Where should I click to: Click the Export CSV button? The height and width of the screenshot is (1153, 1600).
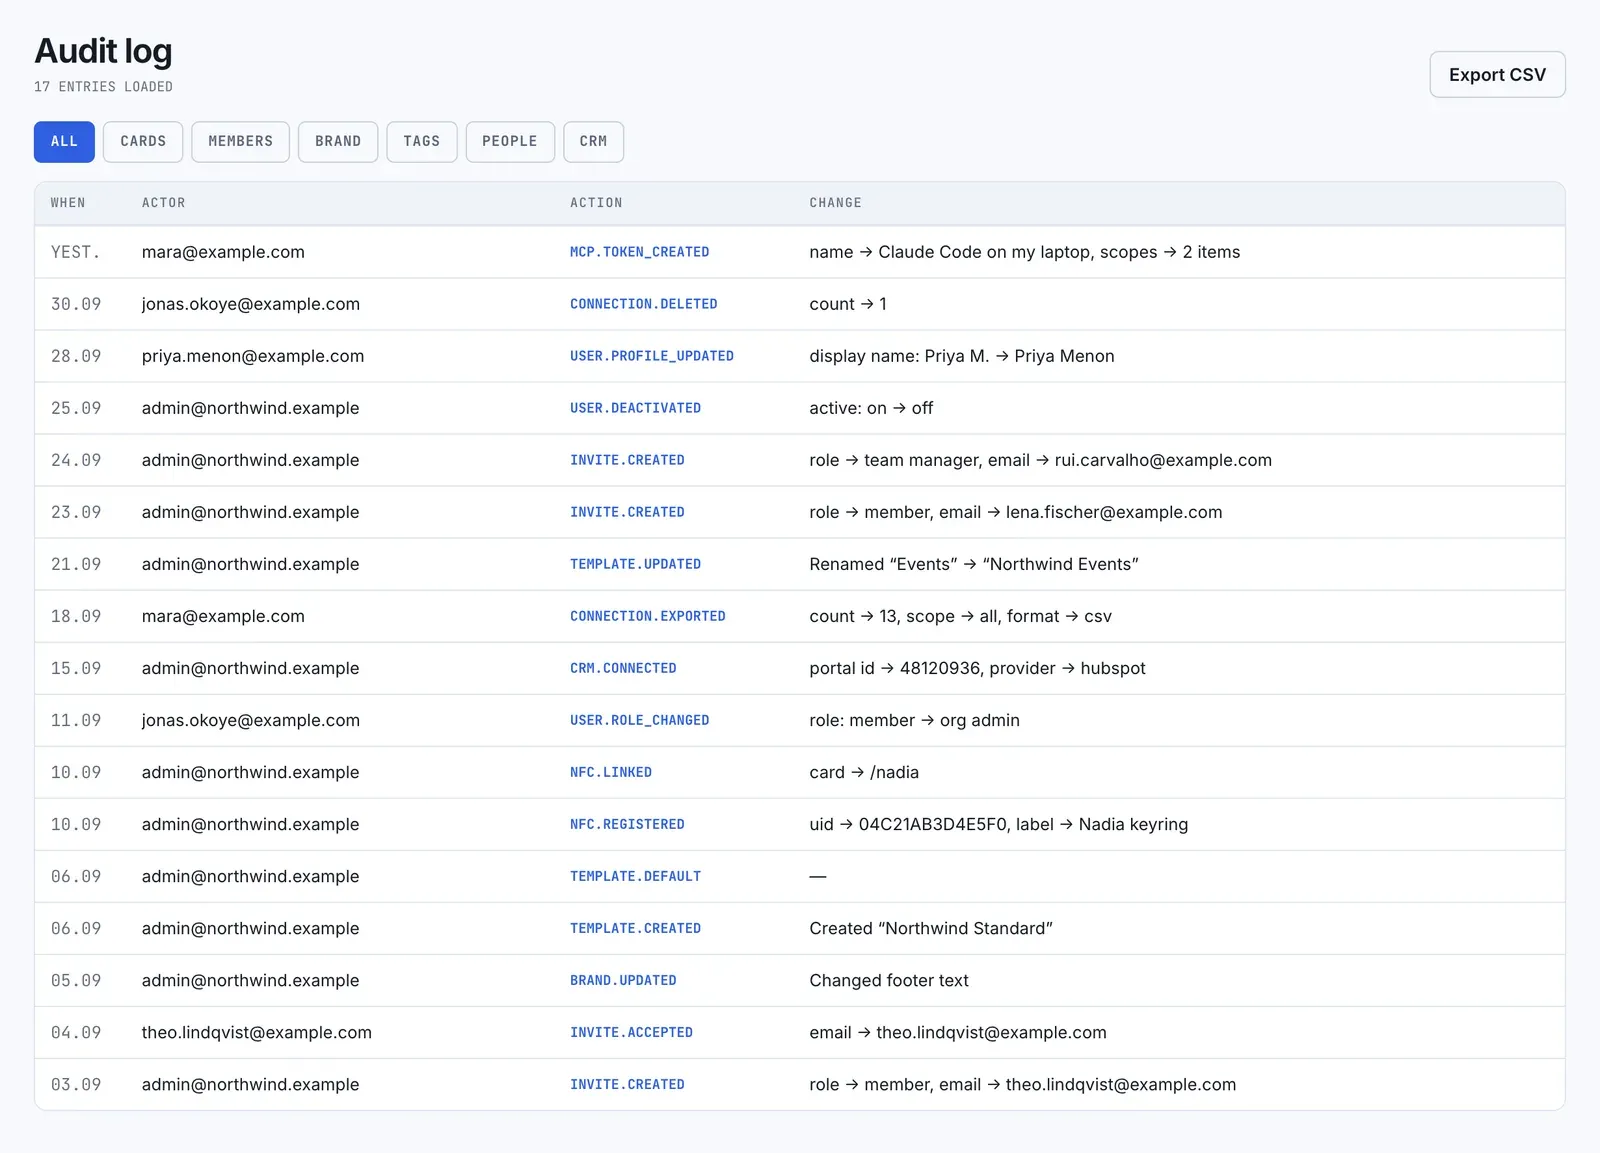tap(1497, 75)
